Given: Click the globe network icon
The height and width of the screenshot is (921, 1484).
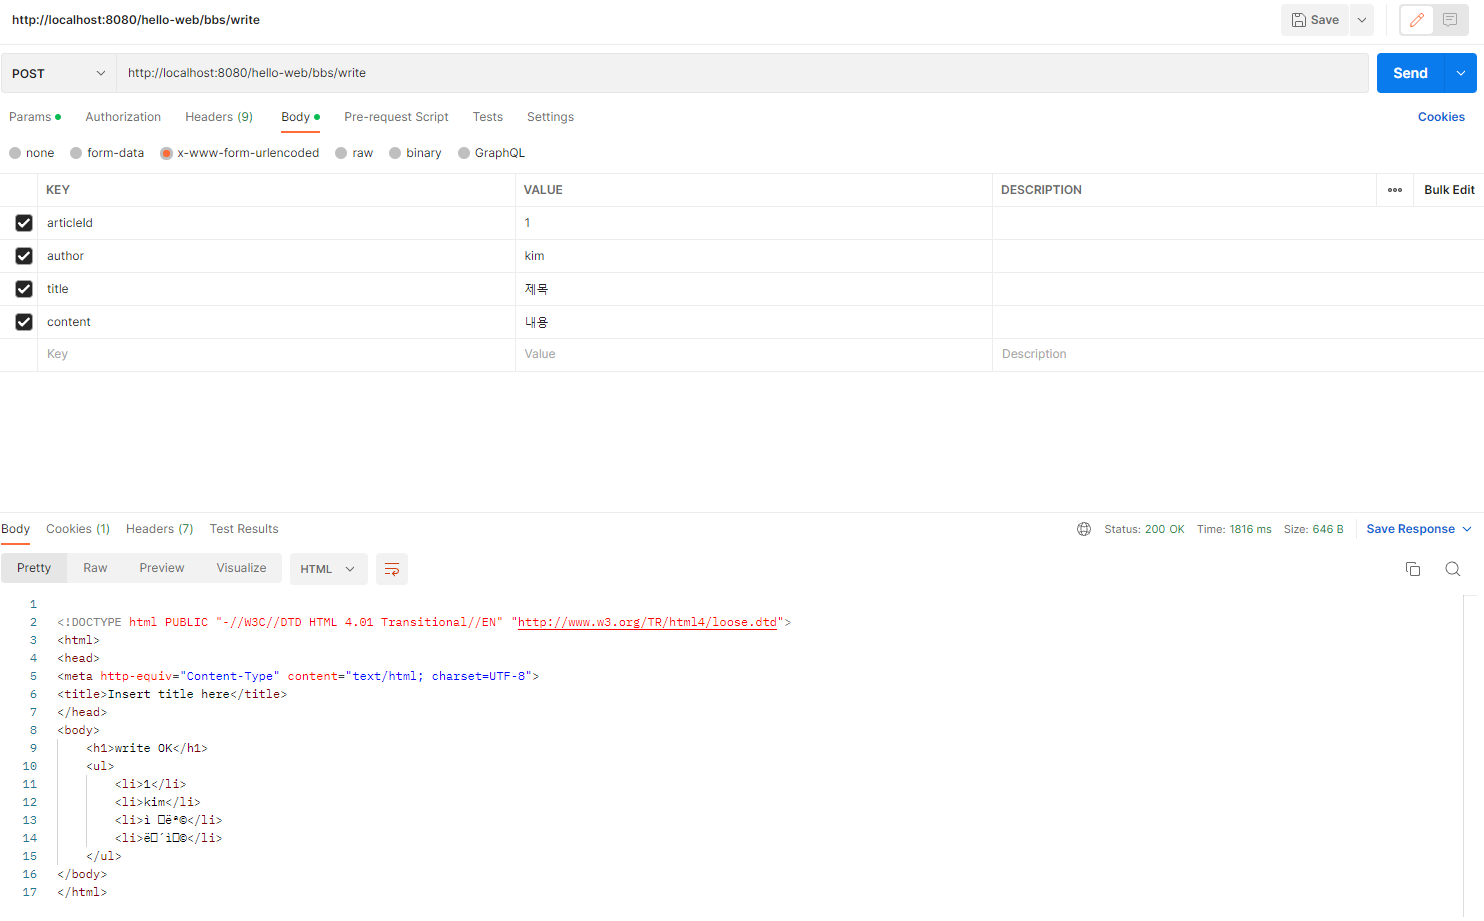Looking at the screenshot, I should click(x=1084, y=529).
